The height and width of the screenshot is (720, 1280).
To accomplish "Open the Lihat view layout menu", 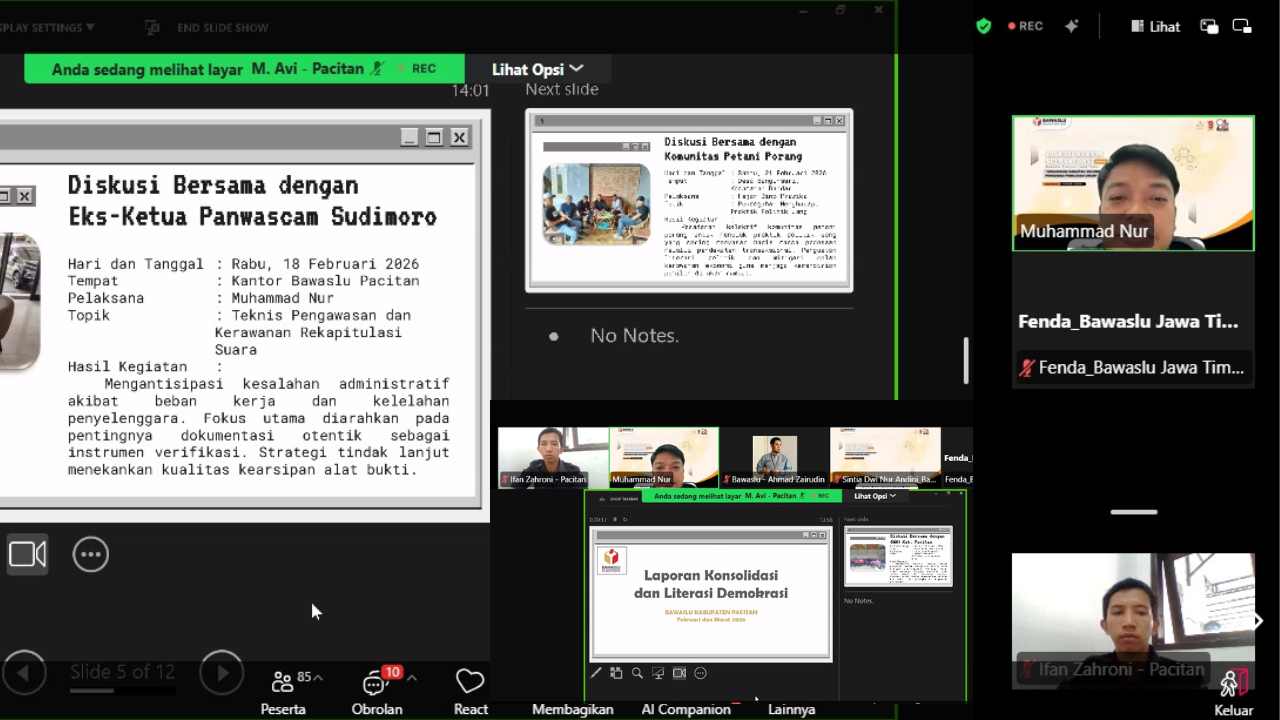I will 1155,27.
